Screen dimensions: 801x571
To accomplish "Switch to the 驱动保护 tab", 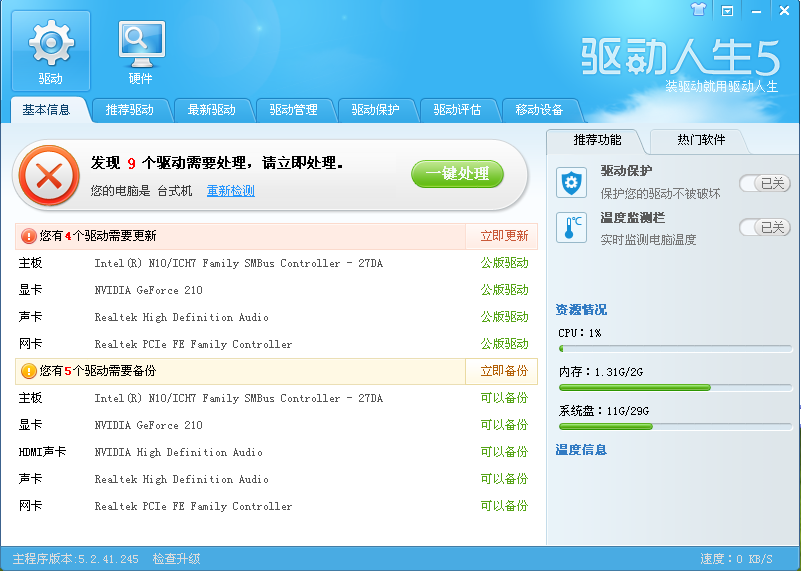I will click(x=375, y=110).
